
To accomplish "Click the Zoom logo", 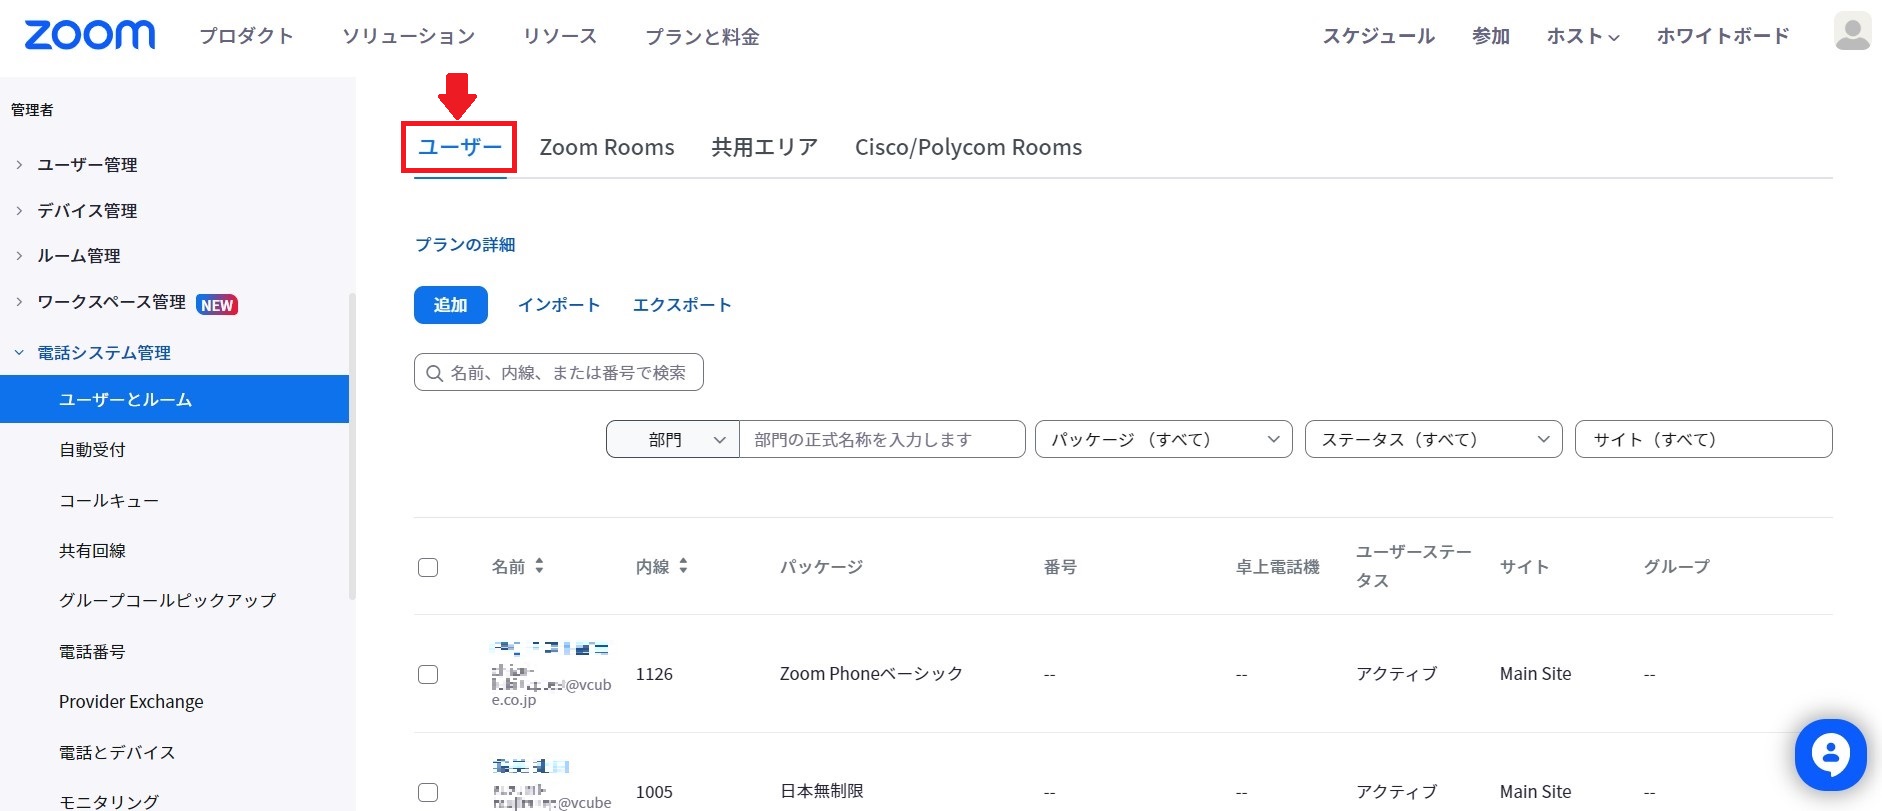I will coord(90,35).
